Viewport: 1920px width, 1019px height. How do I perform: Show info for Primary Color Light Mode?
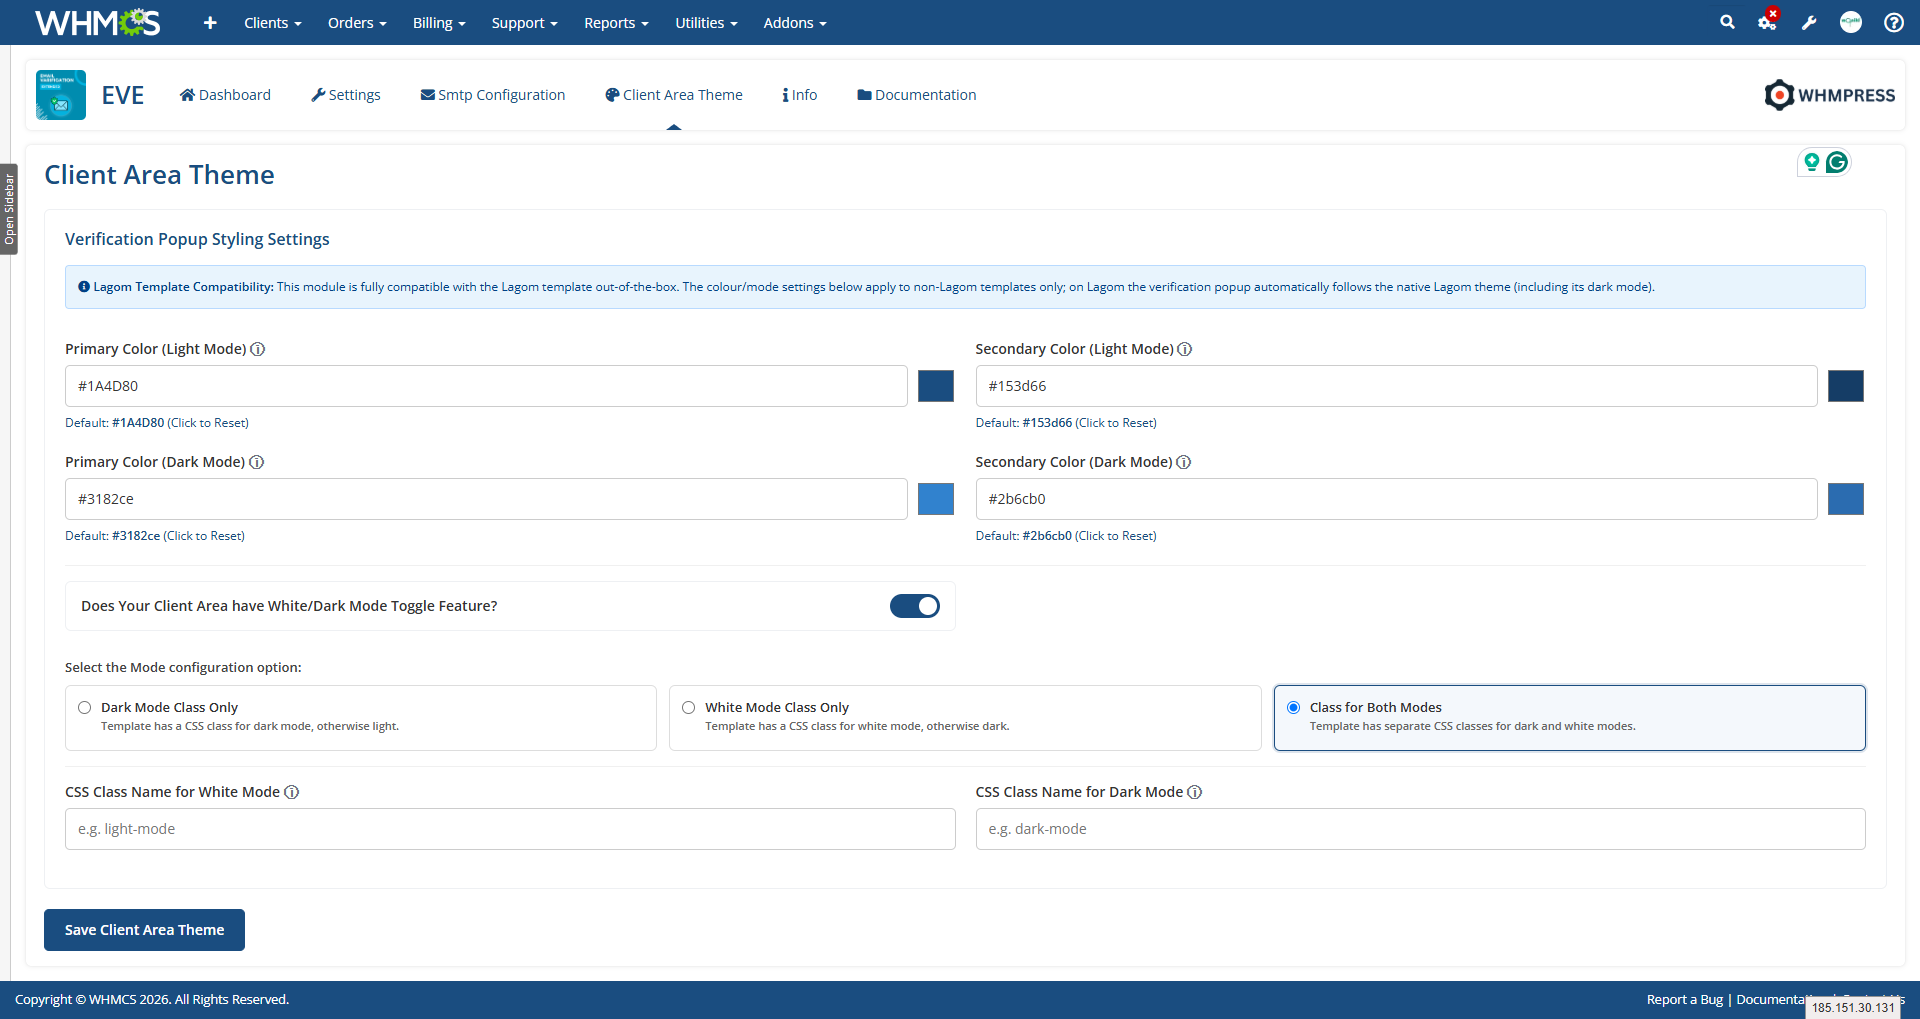258,349
